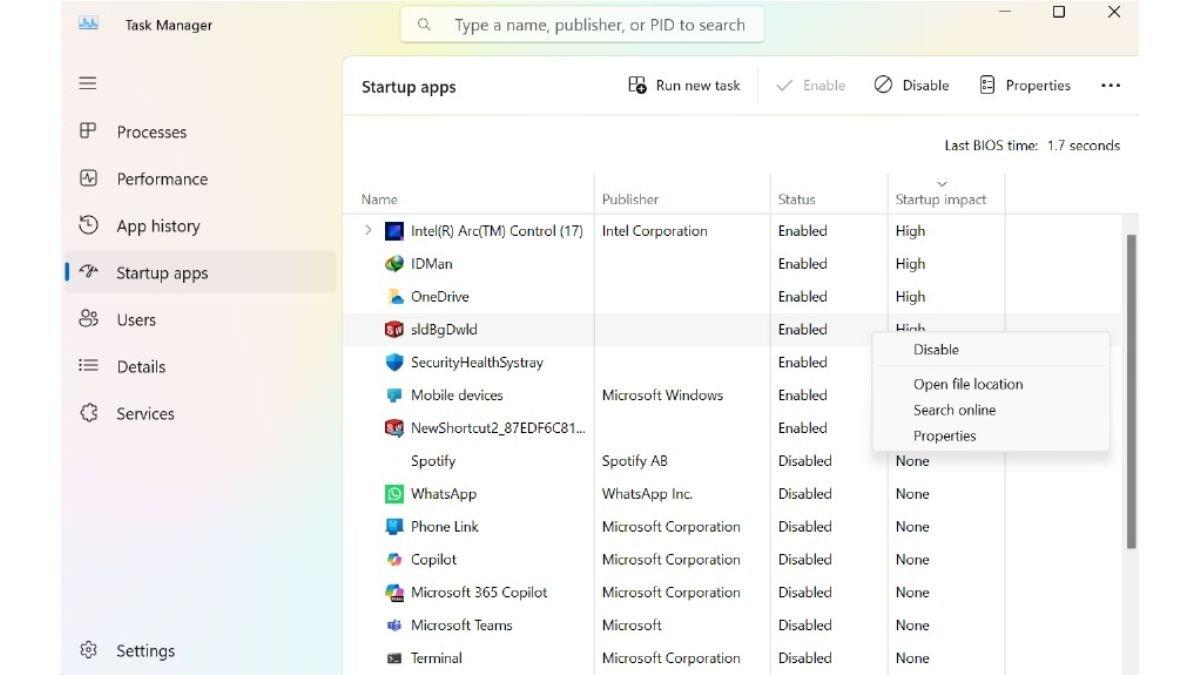Click the search field for name or PID
The height and width of the screenshot is (675, 1200).
coord(583,25)
